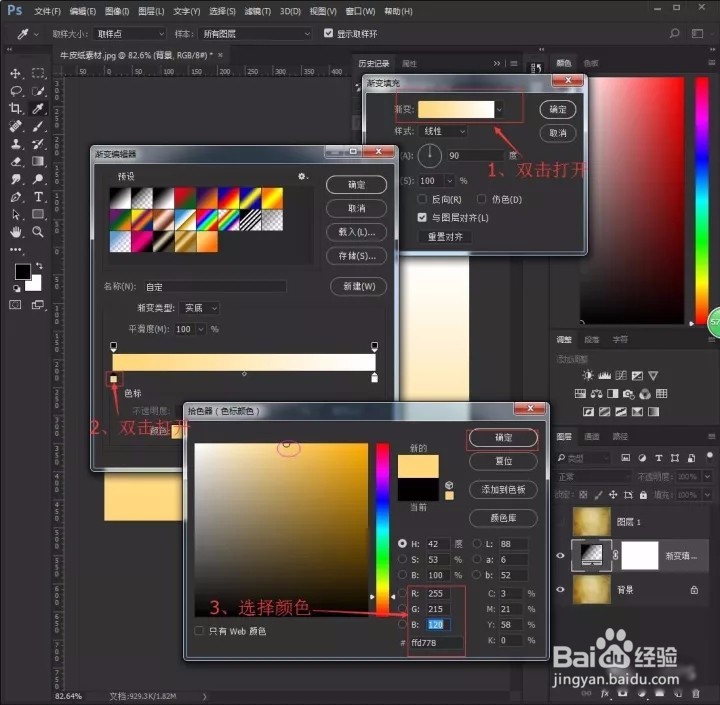Open gradient style dropdown

443,131
